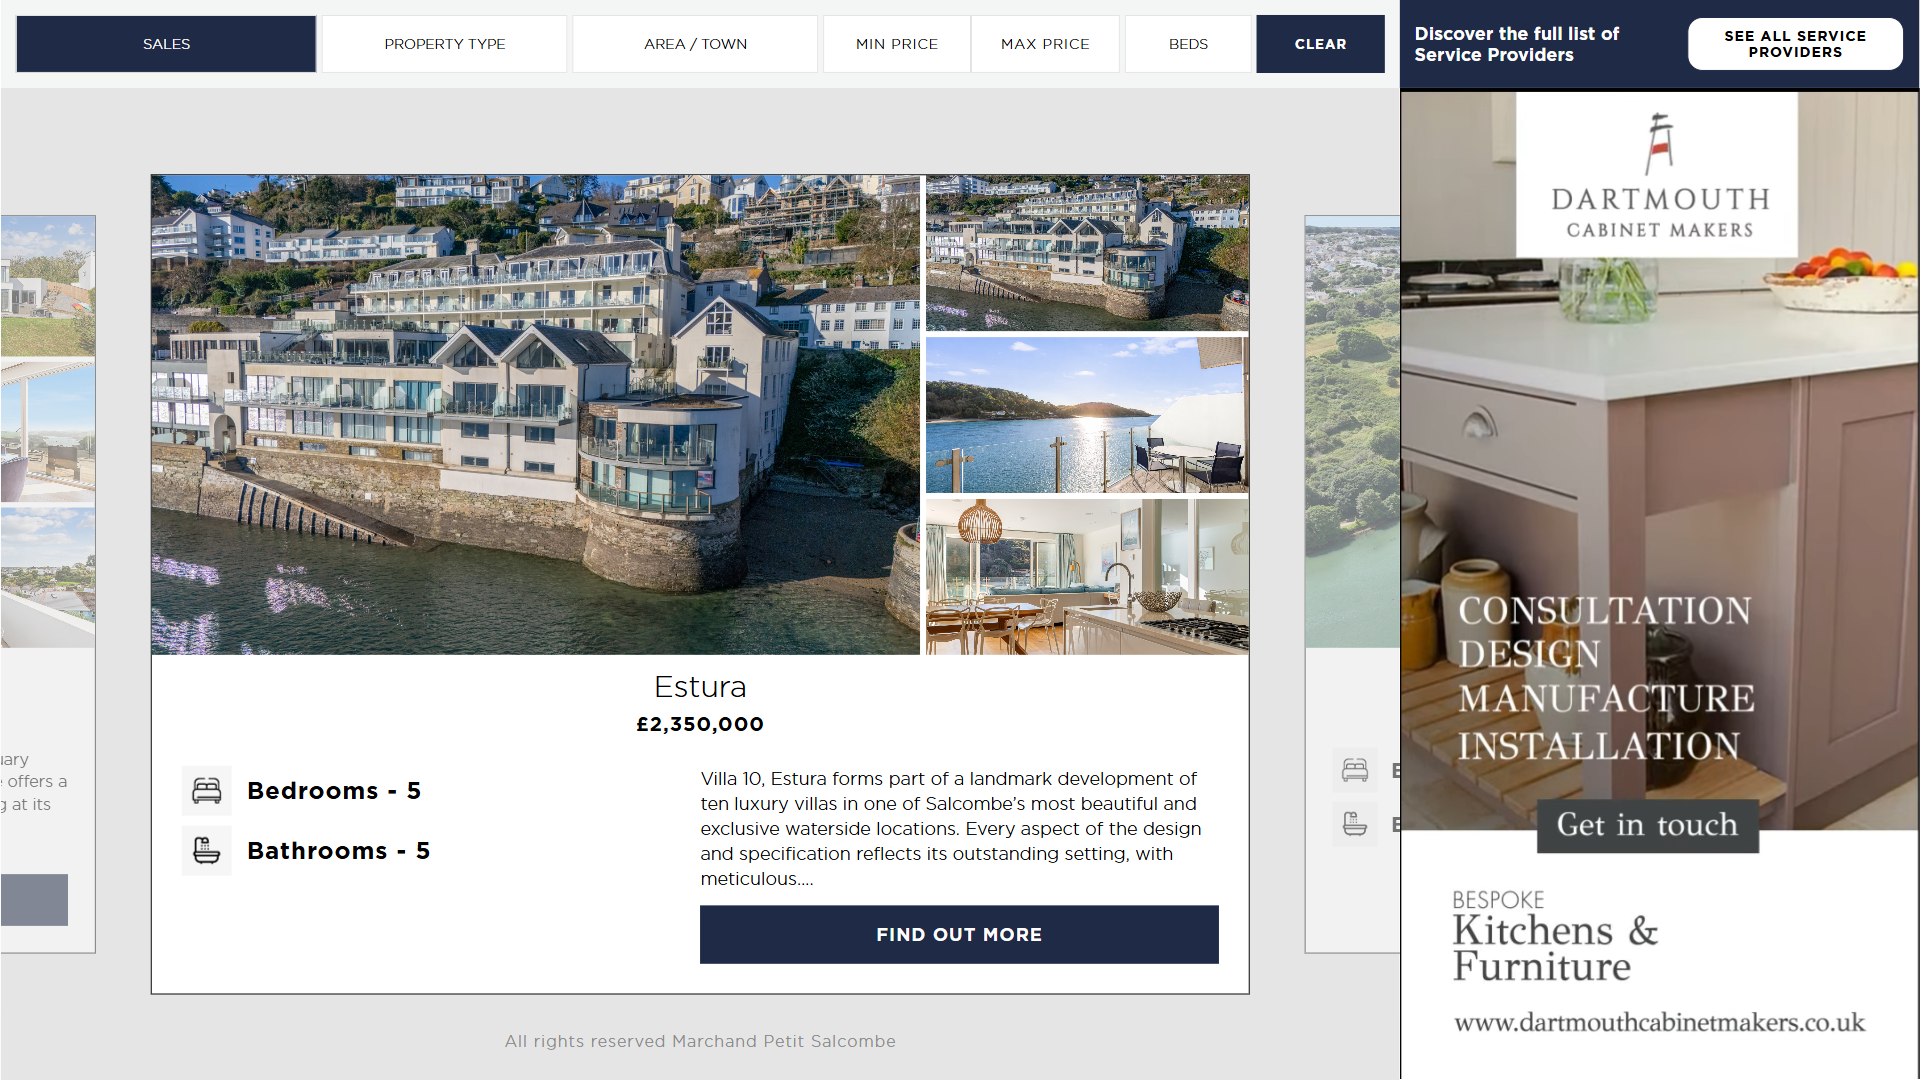Open the Estura property title
The width and height of the screenshot is (1920, 1080).
pyautogui.click(x=700, y=687)
